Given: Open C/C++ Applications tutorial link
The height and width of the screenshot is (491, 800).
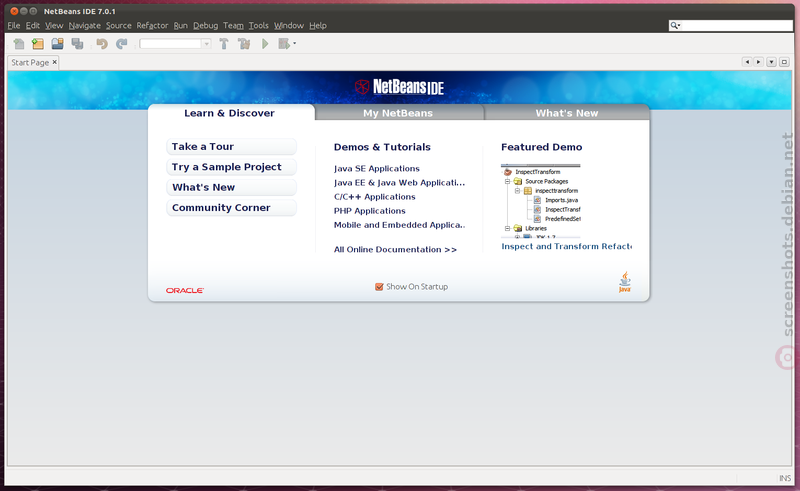Looking at the screenshot, I should point(374,197).
